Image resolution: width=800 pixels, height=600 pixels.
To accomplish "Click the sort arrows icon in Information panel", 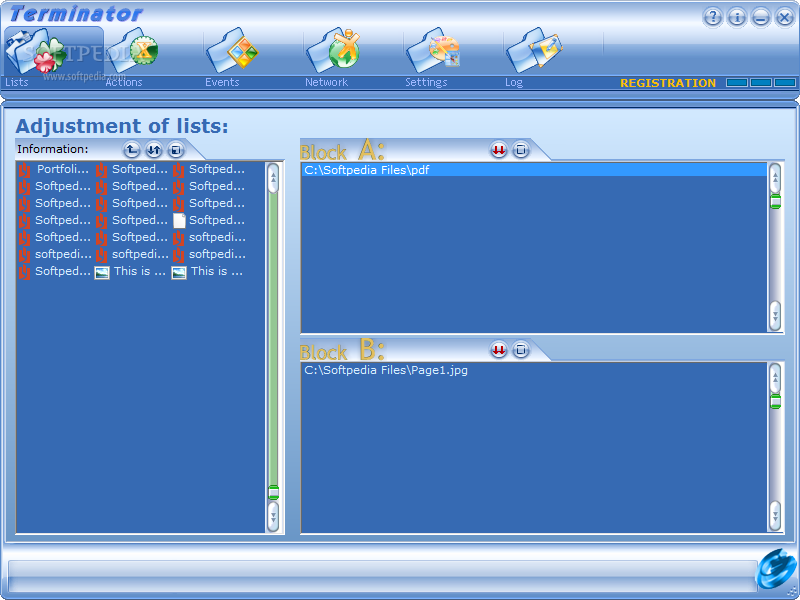I will point(154,150).
